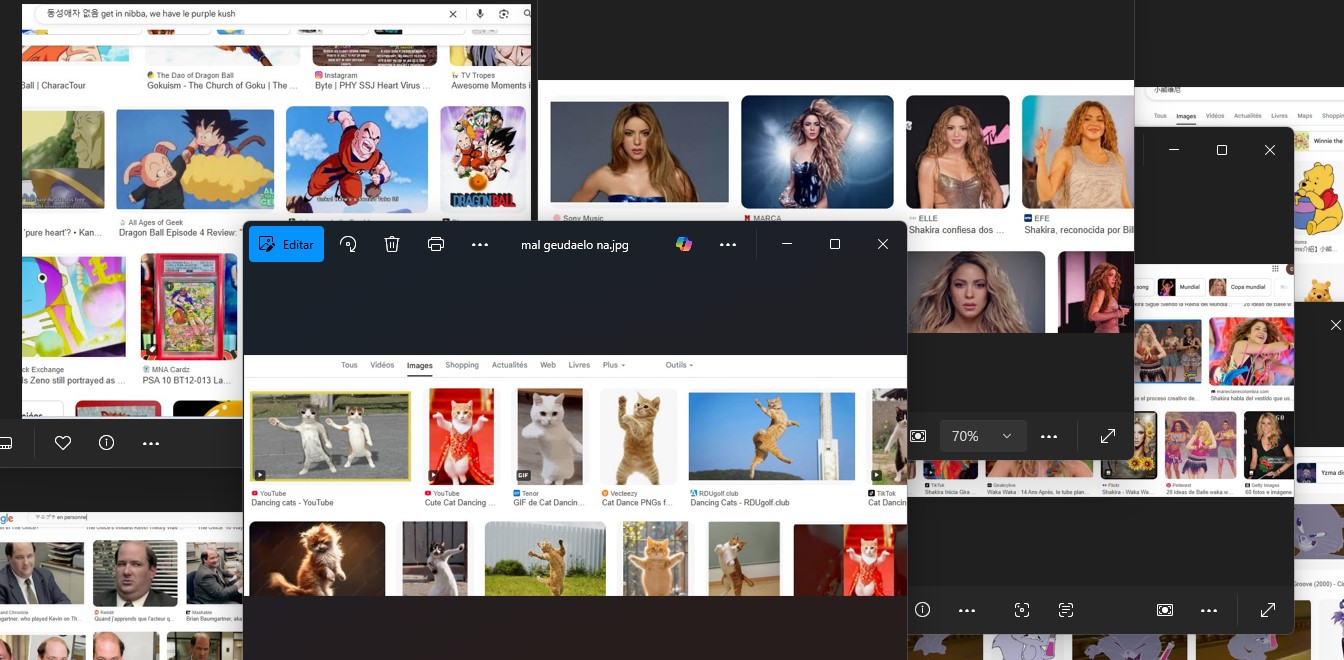Show file info beside the heart icon
Viewport: 1344px width, 660px height.
click(107, 443)
